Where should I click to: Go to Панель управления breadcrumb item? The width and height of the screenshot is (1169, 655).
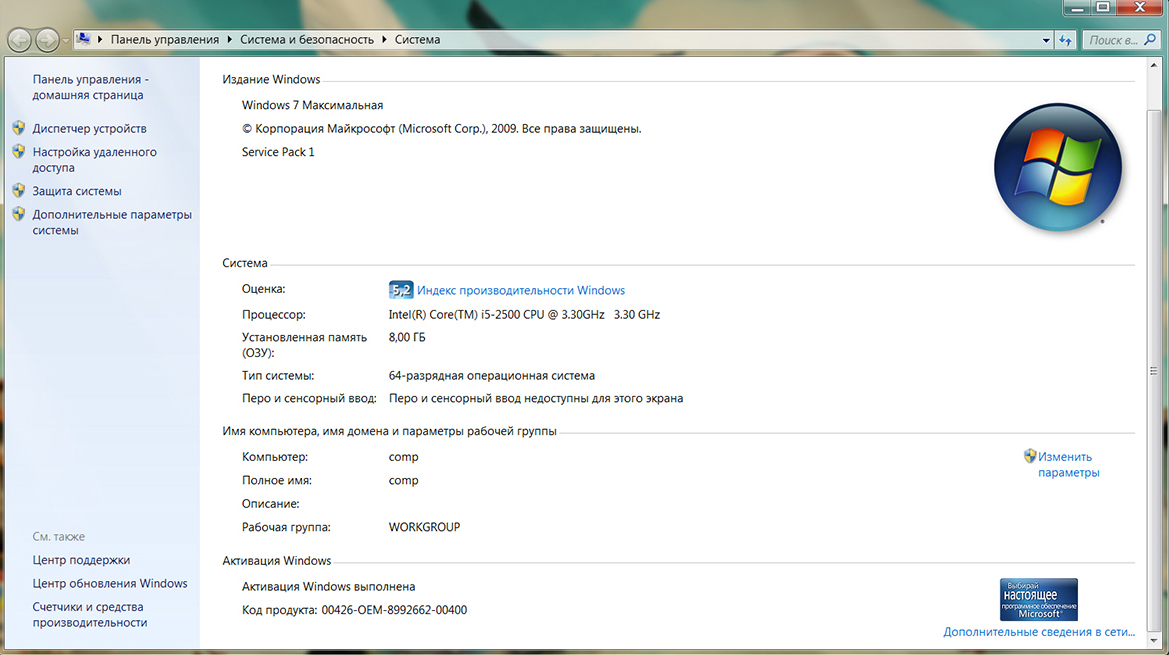[164, 40]
